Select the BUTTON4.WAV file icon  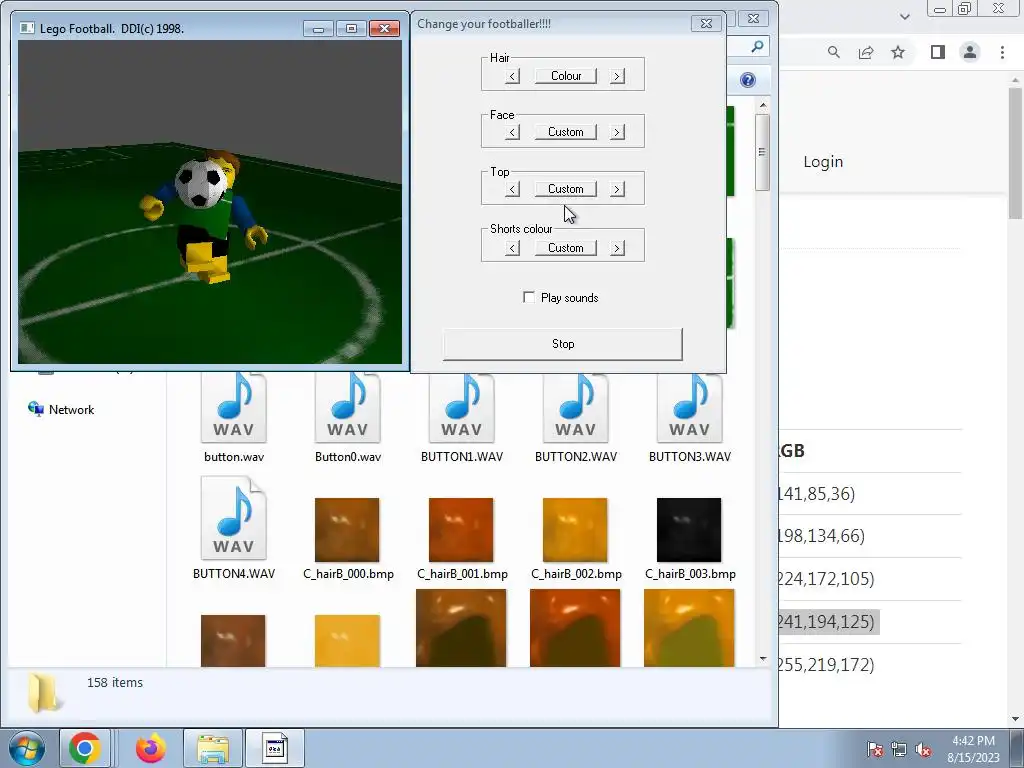pyautogui.click(x=234, y=519)
